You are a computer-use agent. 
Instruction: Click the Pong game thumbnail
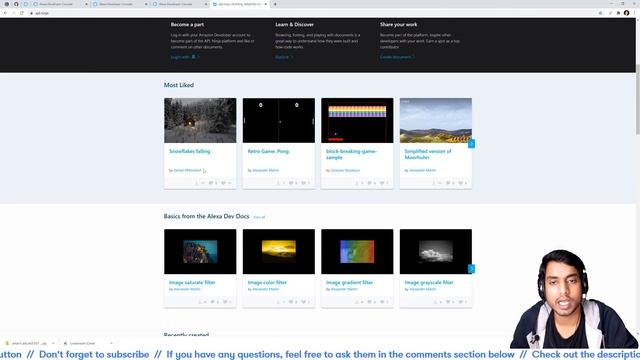[x=279, y=120]
